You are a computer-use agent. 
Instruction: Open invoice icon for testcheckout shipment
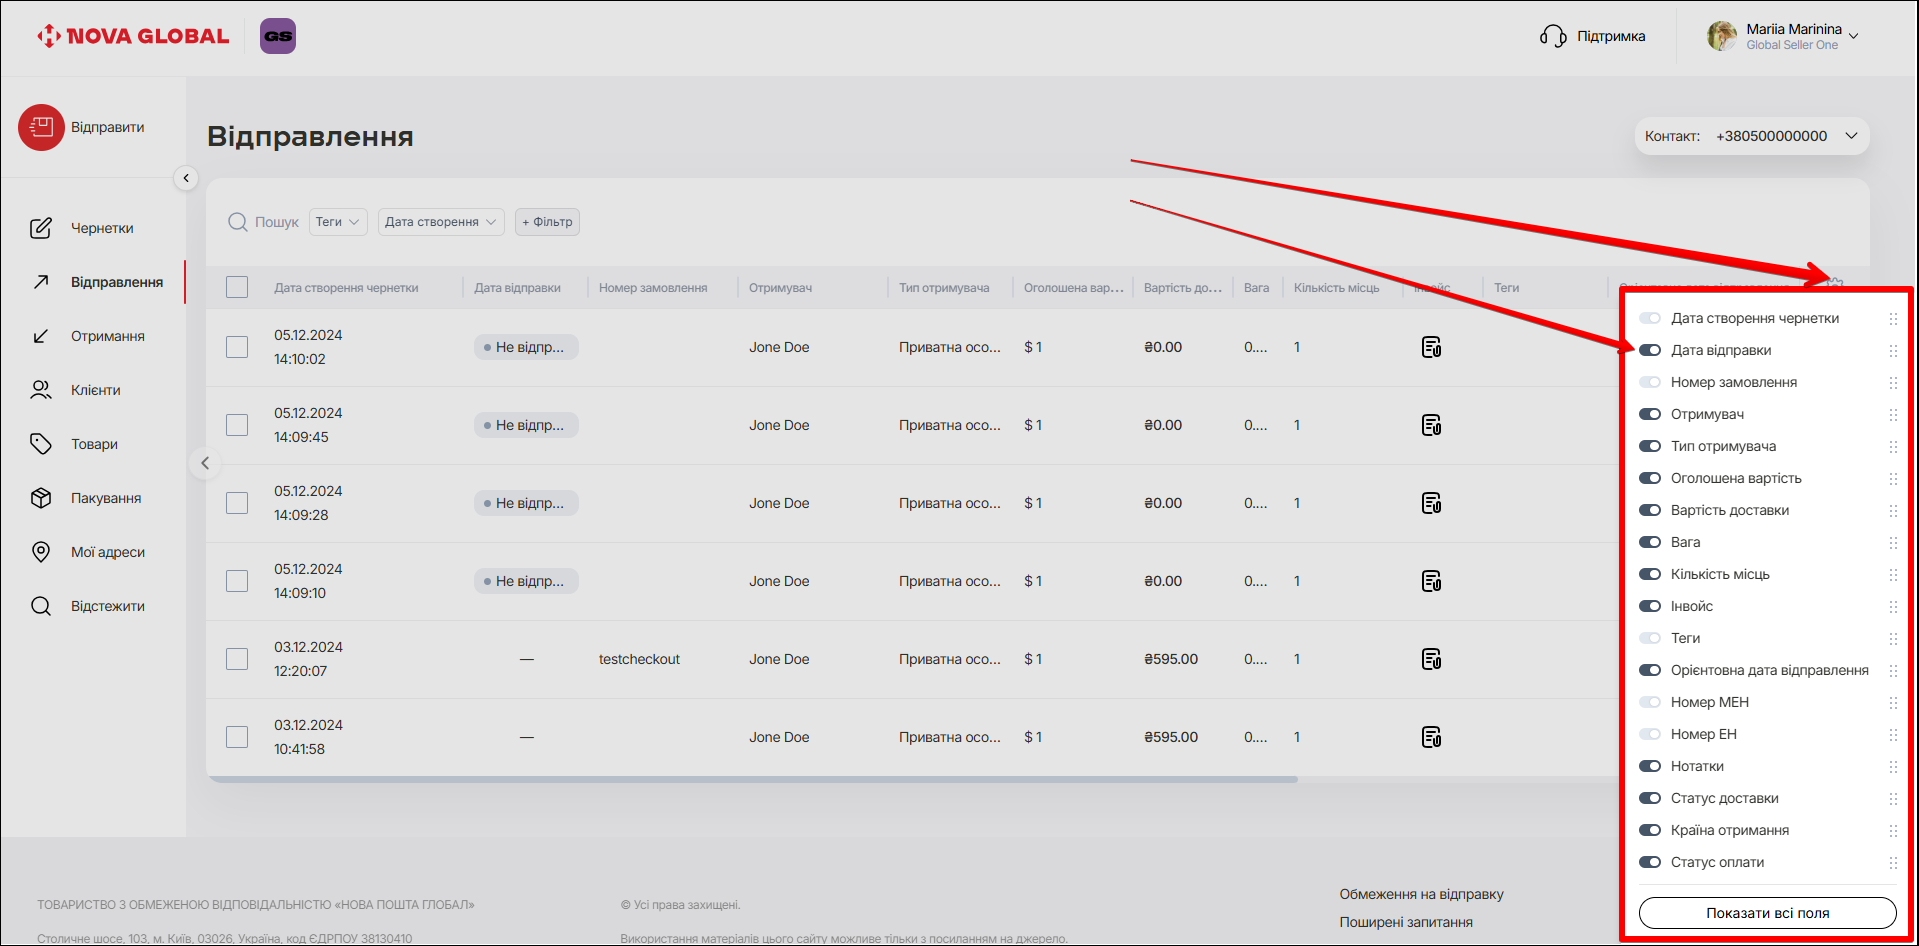coord(1431,659)
